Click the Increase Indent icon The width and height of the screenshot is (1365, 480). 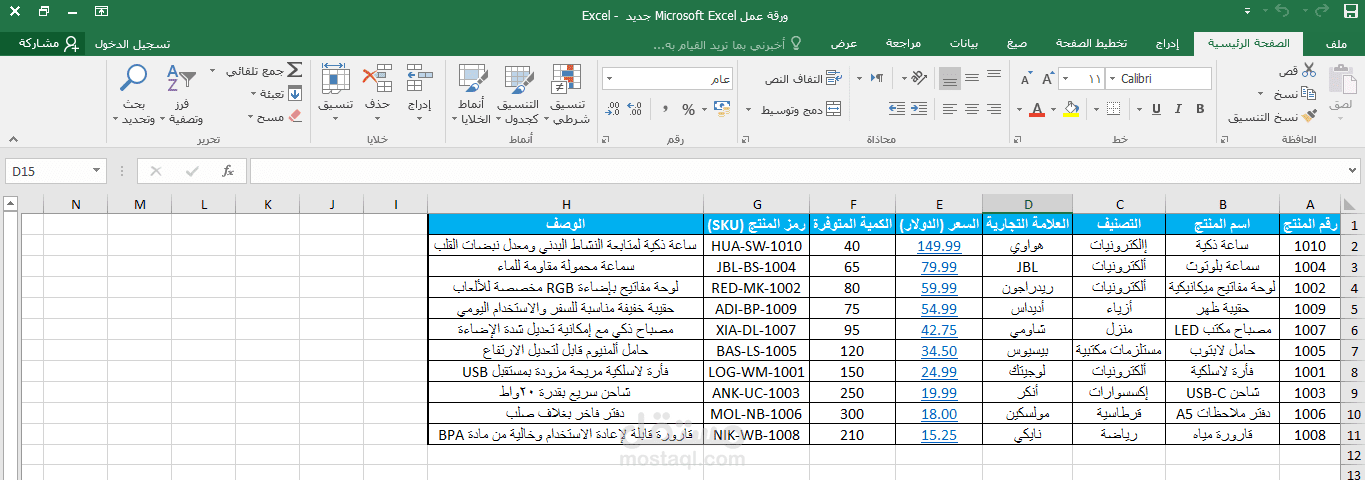click(x=897, y=109)
